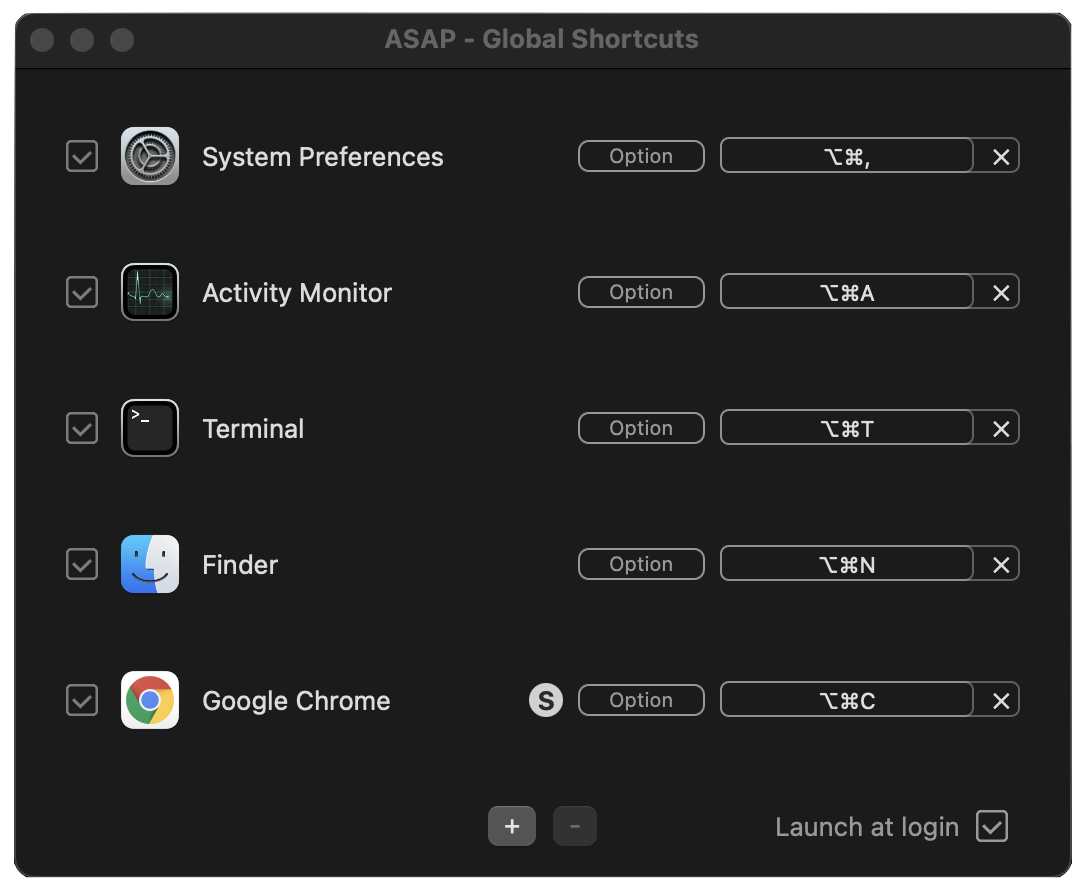Open Option button for Activity Monitor
This screenshot has height=890, width=1082.
641,292
